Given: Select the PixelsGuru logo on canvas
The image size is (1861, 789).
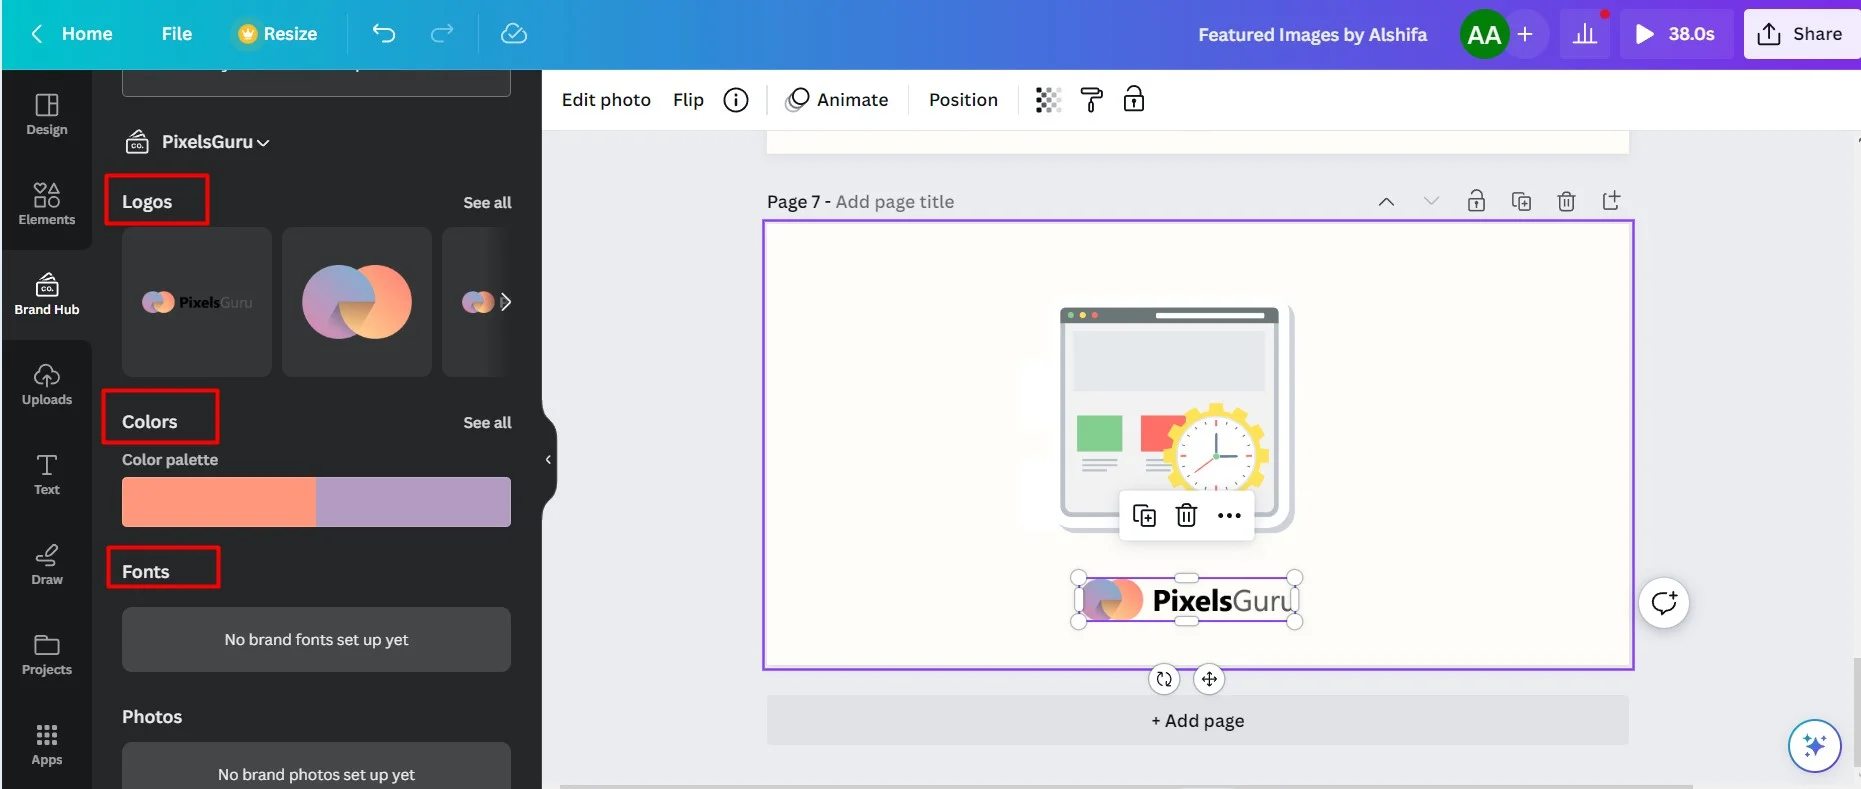Looking at the screenshot, I should (x=1187, y=600).
